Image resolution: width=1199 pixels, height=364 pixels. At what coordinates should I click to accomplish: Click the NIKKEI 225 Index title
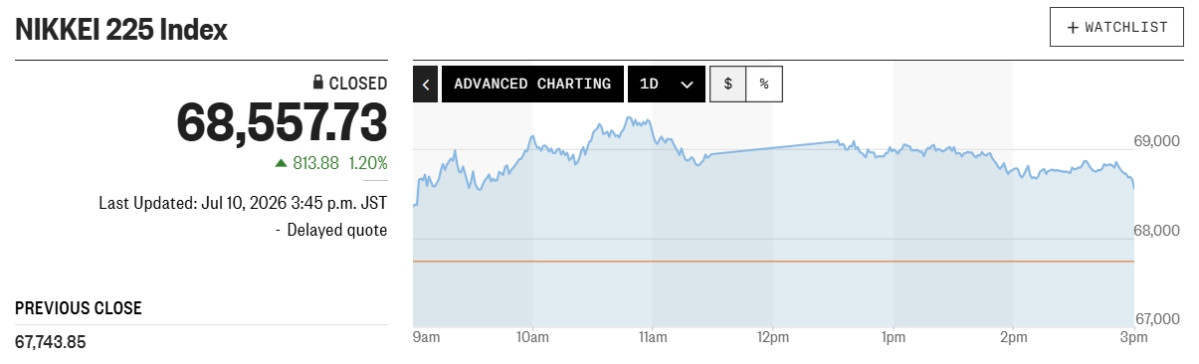pos(122,31)
